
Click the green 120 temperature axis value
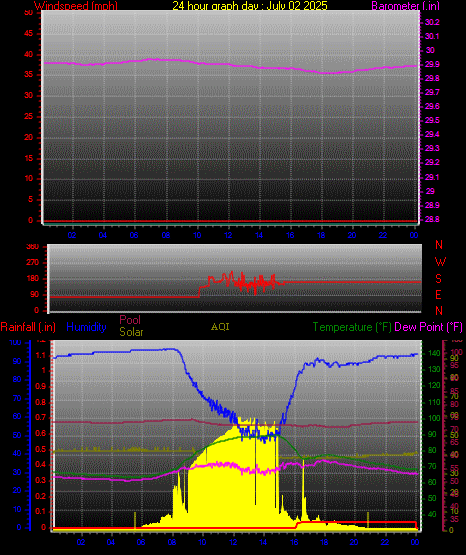pos(434,386)
